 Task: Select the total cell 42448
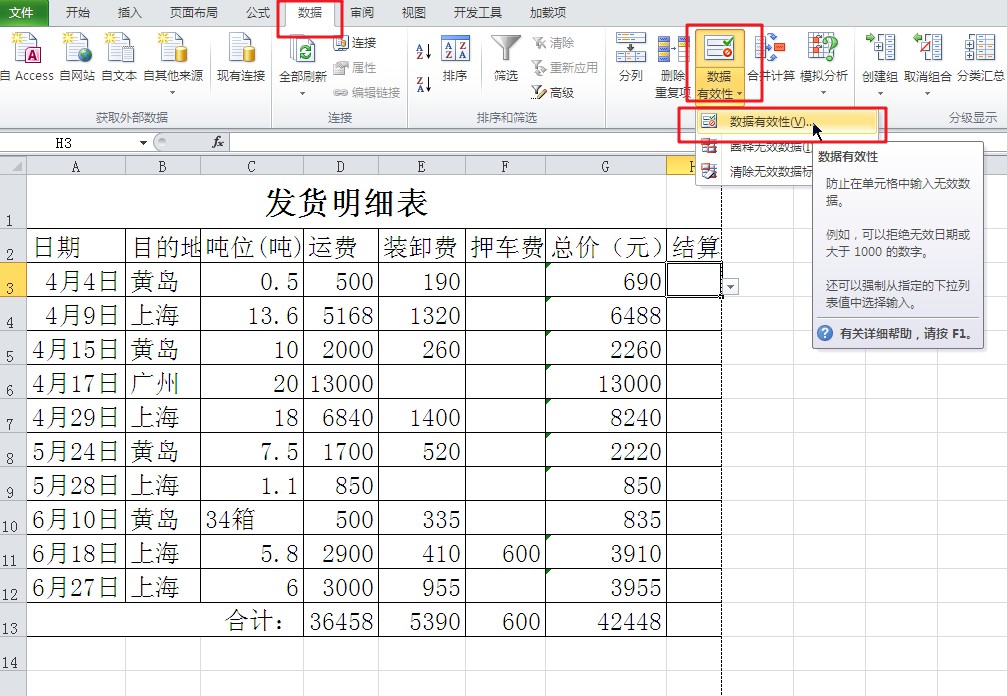[606, 620]
